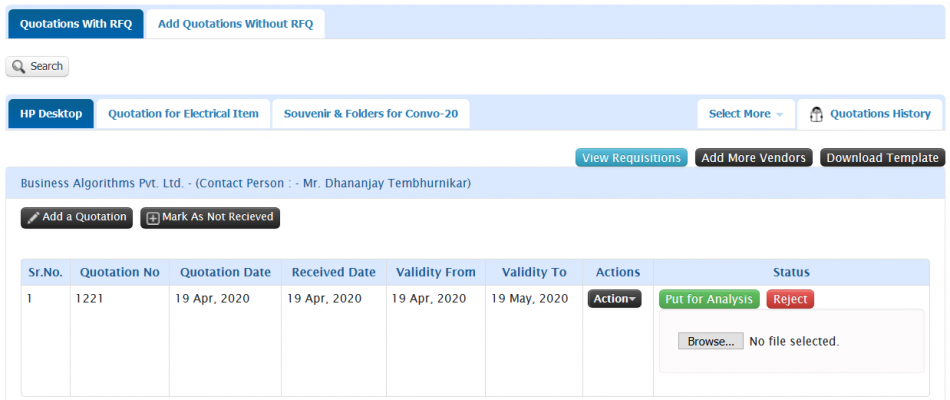Reject quotation 1221
This screenshot has width=950, height=400.
pyautogui.click(x=790, y=299)
